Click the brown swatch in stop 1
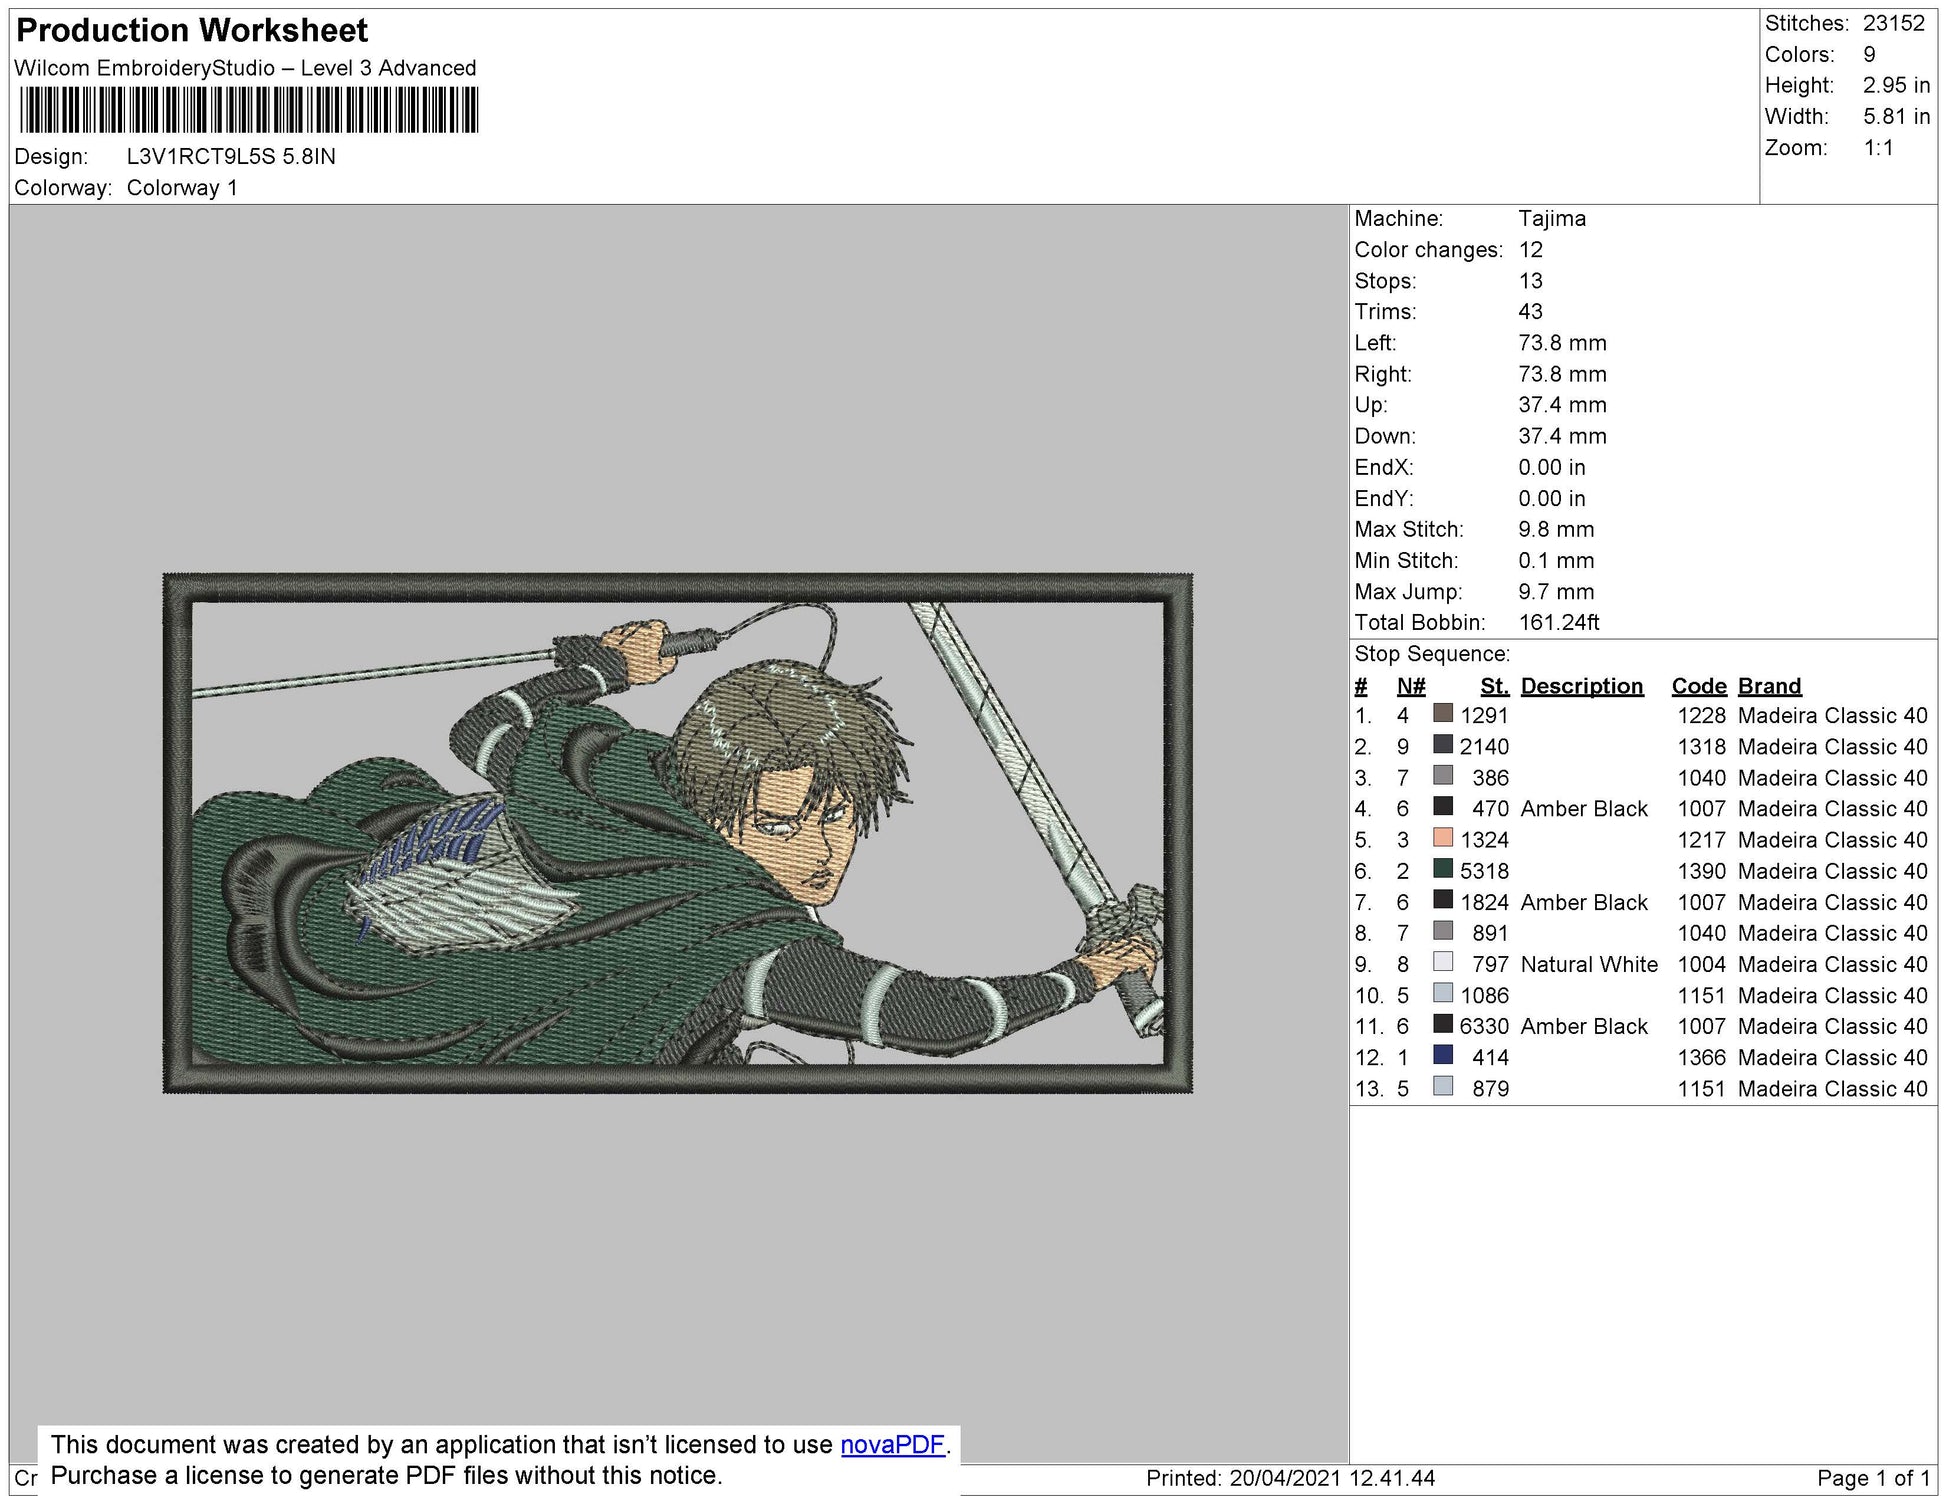1946x1504 pixels. pos(1442,714)
